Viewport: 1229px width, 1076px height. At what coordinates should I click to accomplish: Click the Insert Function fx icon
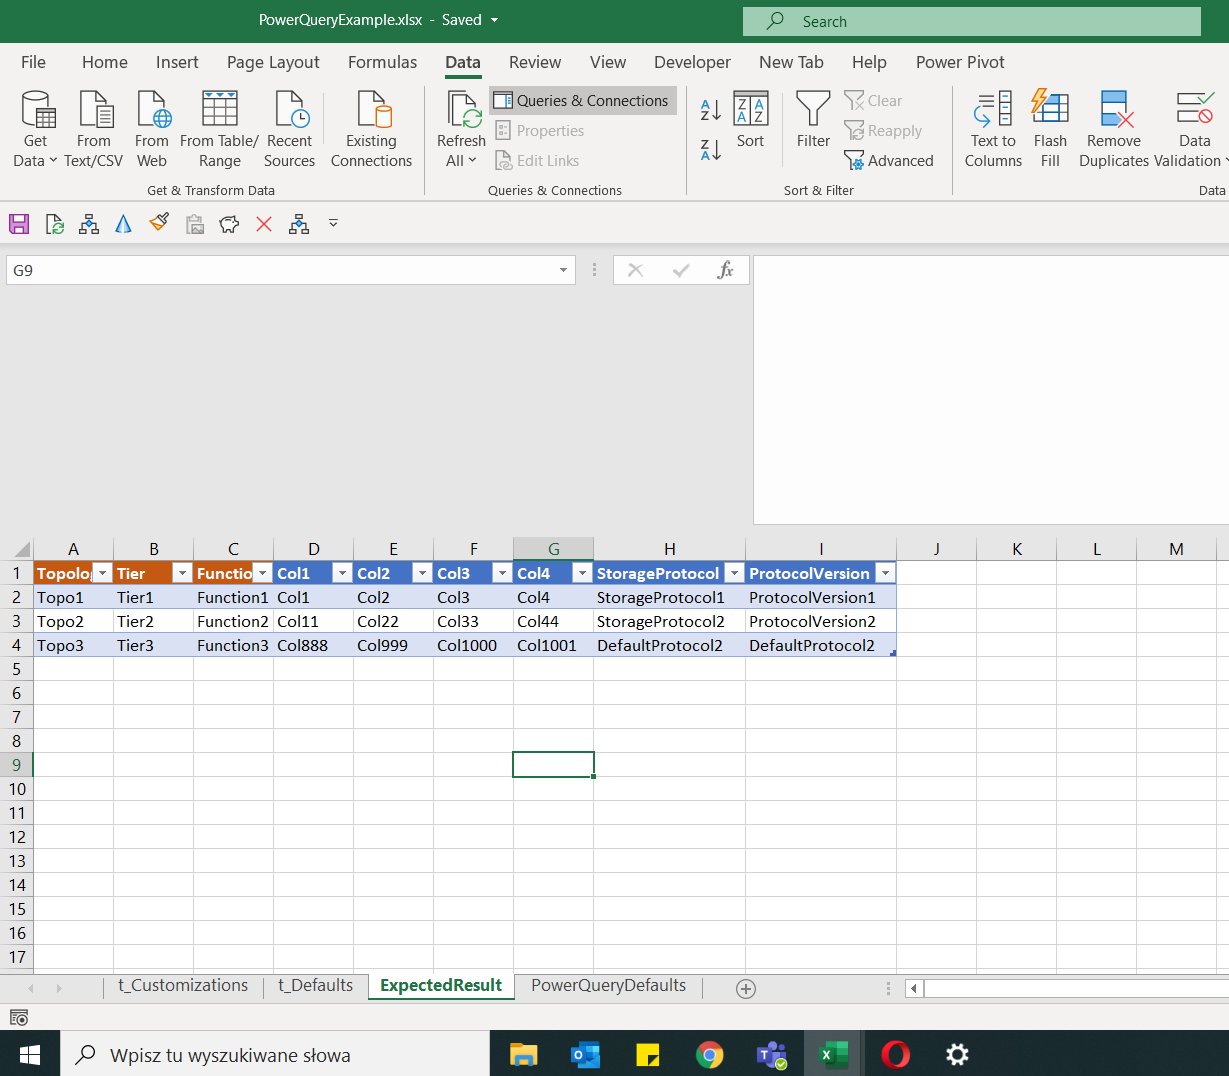726,270
